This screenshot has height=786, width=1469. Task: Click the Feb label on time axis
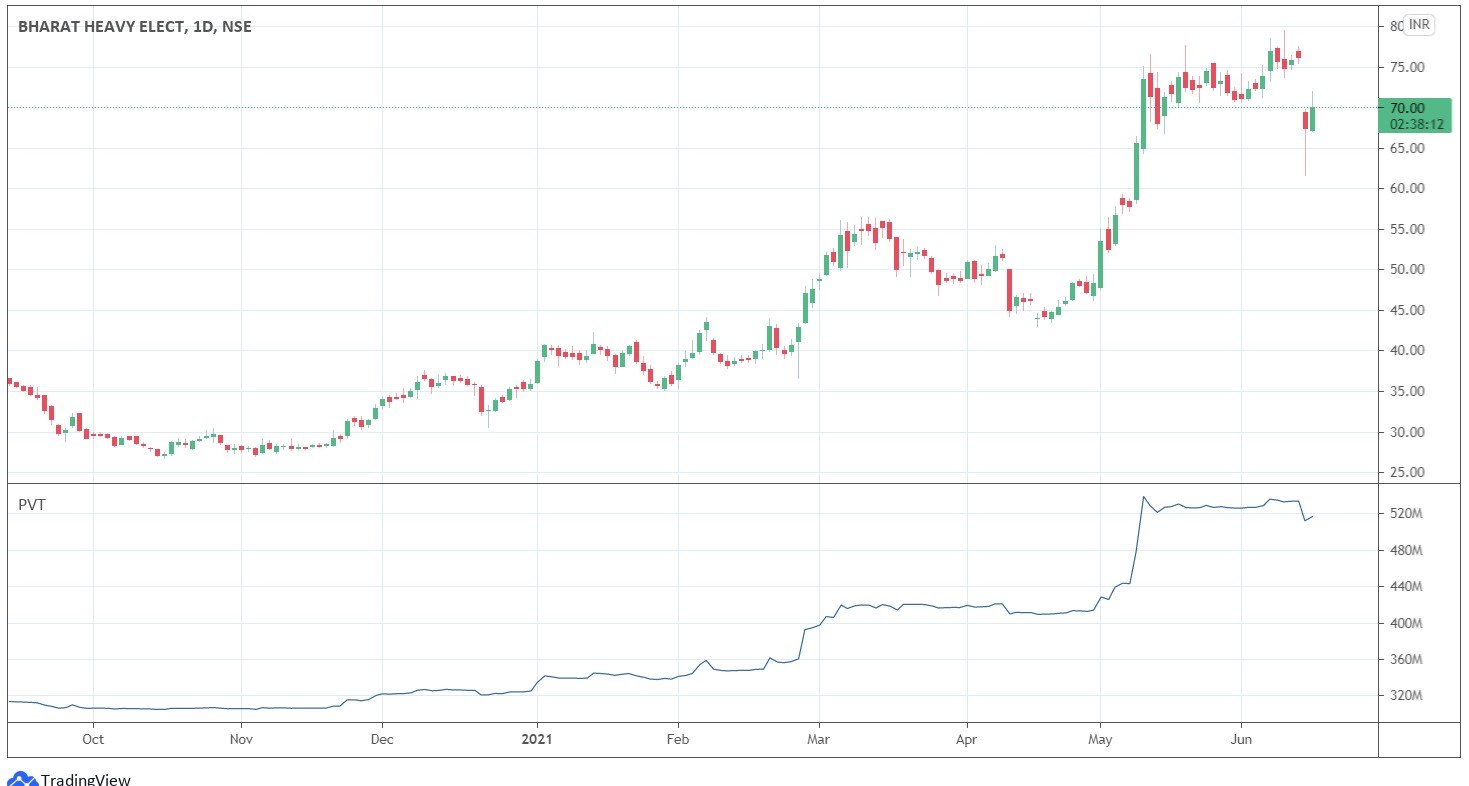[x=677, y=740]
